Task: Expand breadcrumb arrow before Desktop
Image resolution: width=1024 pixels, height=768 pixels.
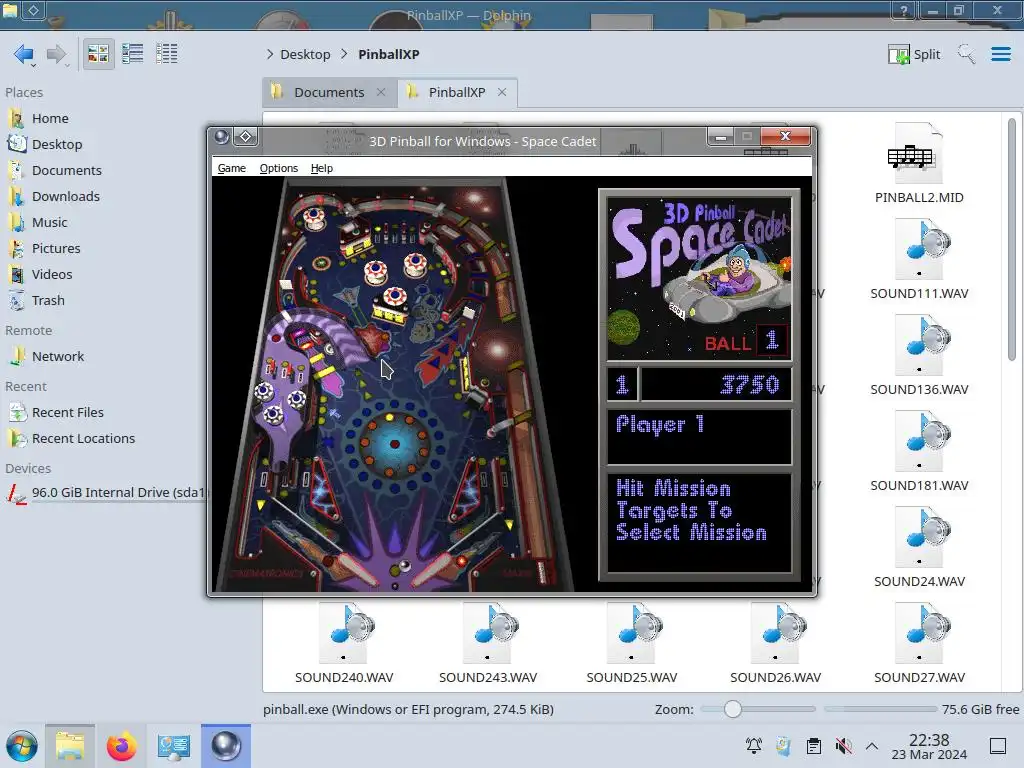Action: click(x=270, y=54)
